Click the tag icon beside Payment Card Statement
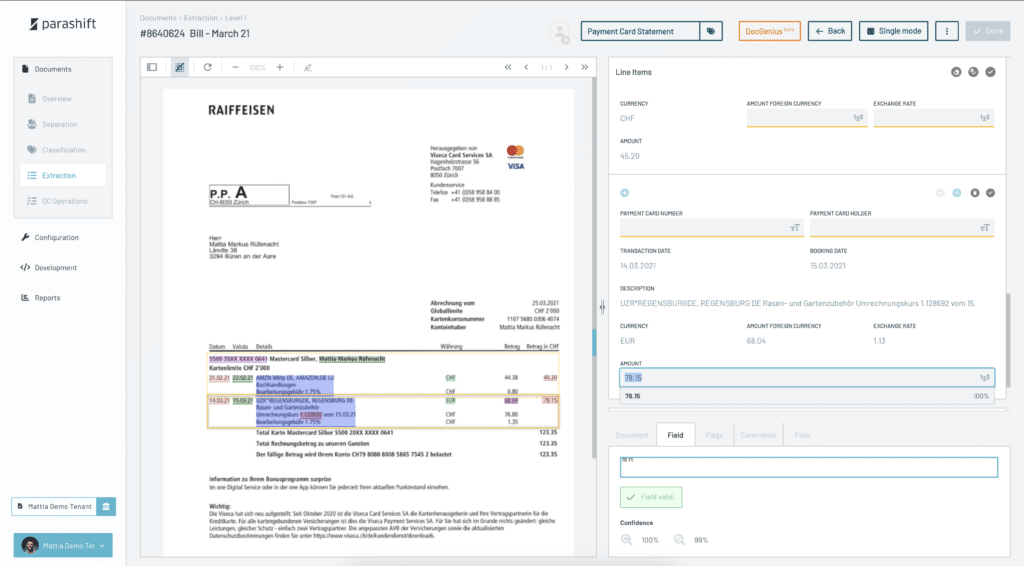Screen dimensions: 1024x566 (x=711, y=31)
